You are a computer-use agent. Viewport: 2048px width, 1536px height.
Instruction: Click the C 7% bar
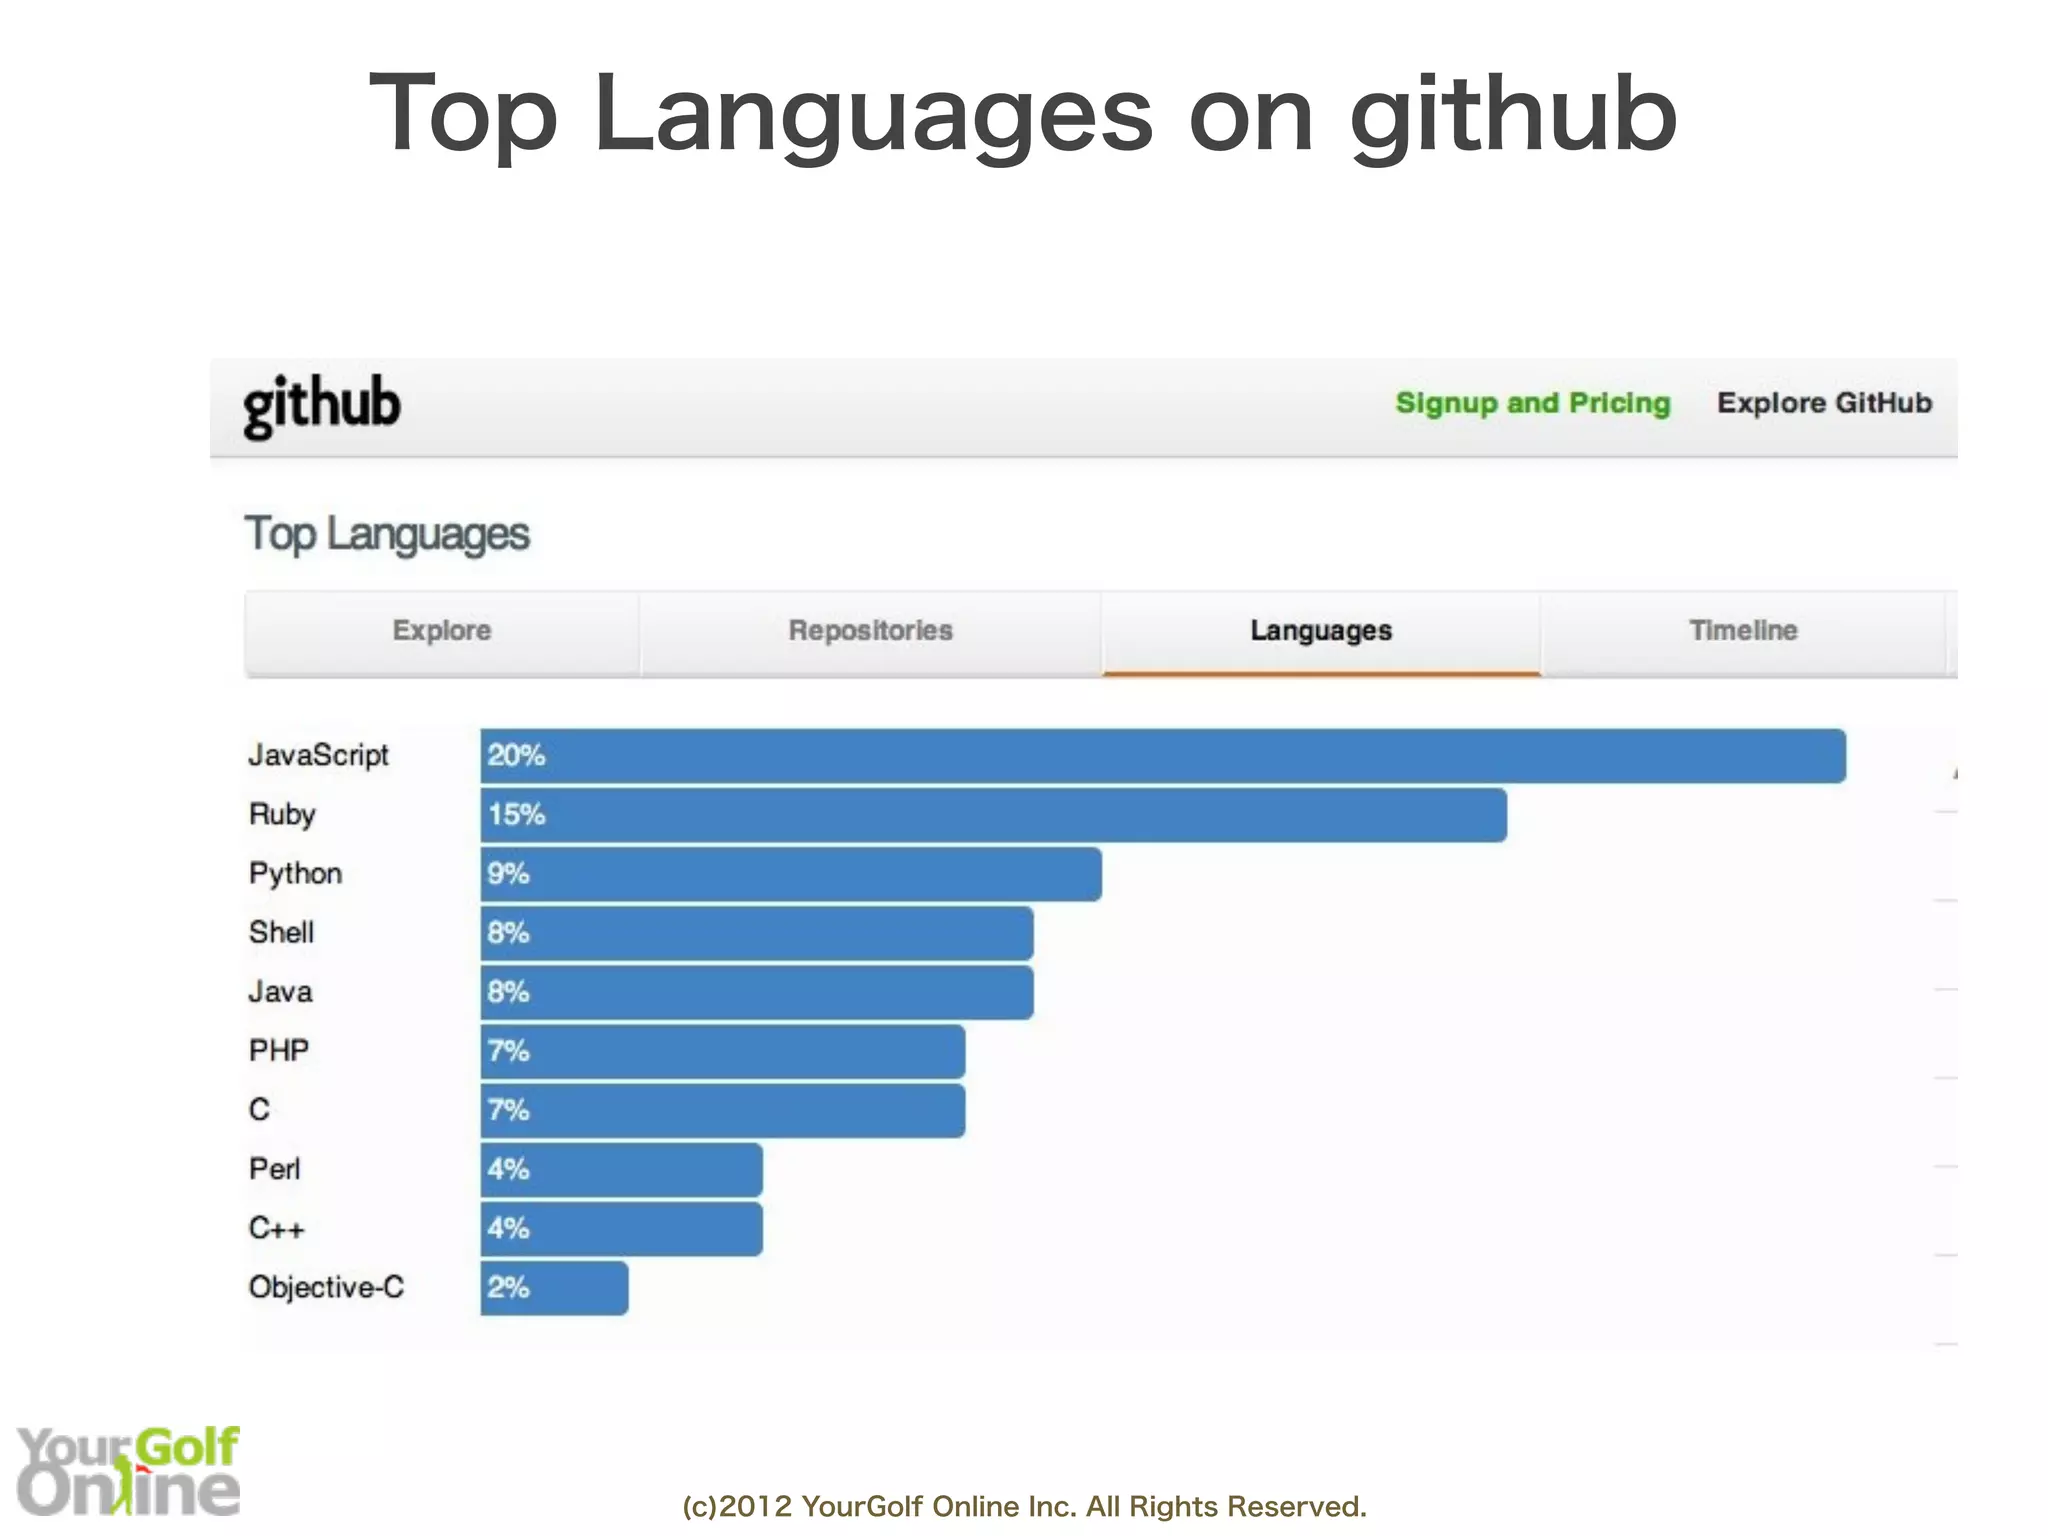tap(723, 1110)
